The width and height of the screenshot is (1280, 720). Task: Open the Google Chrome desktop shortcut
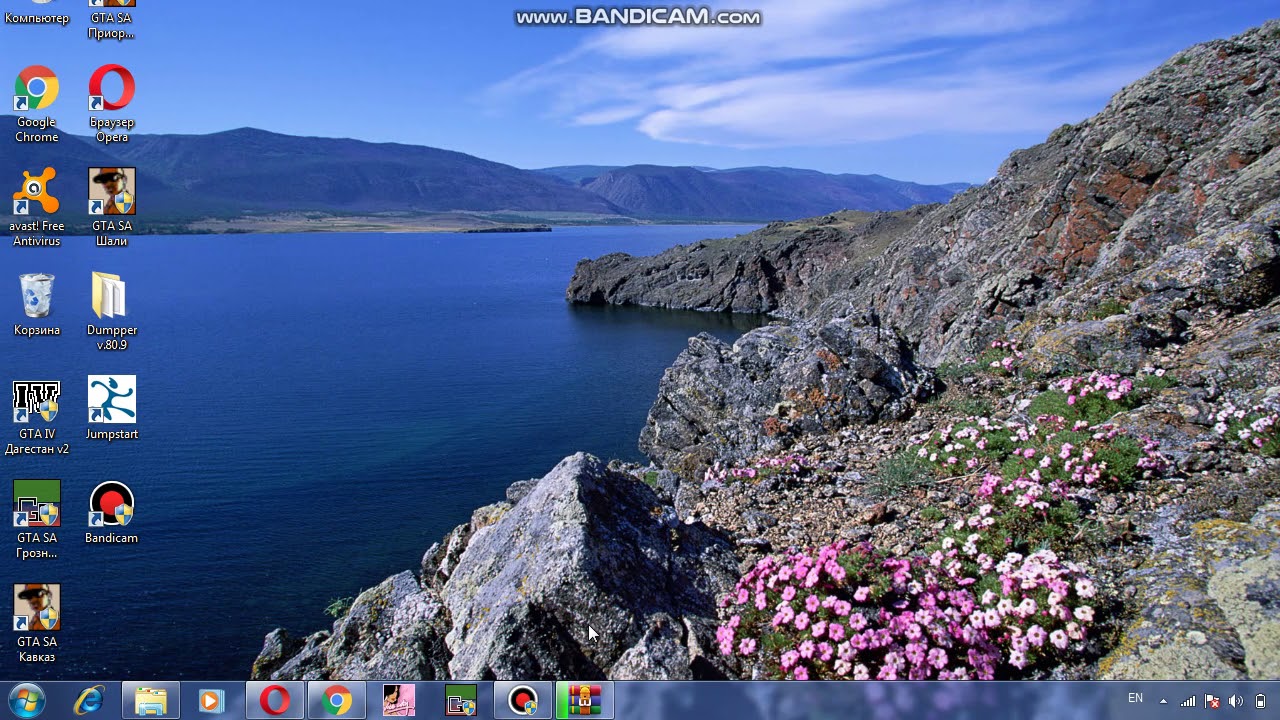coord(37,104)
